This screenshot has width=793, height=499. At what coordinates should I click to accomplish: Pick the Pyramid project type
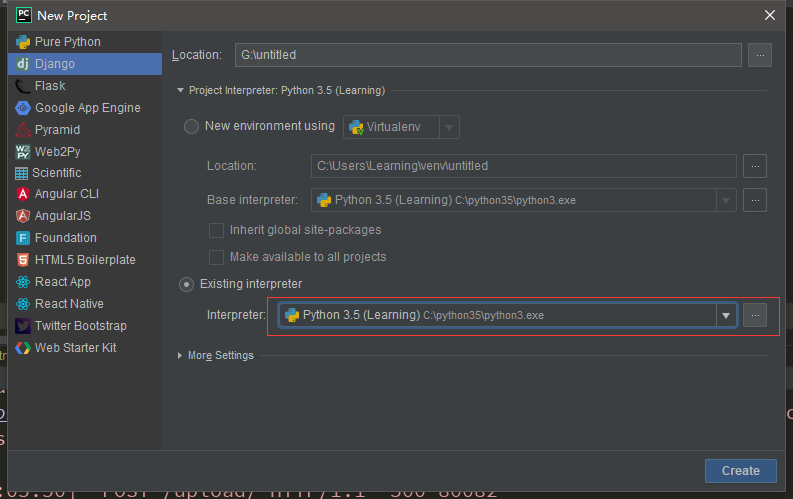[85, 130]
